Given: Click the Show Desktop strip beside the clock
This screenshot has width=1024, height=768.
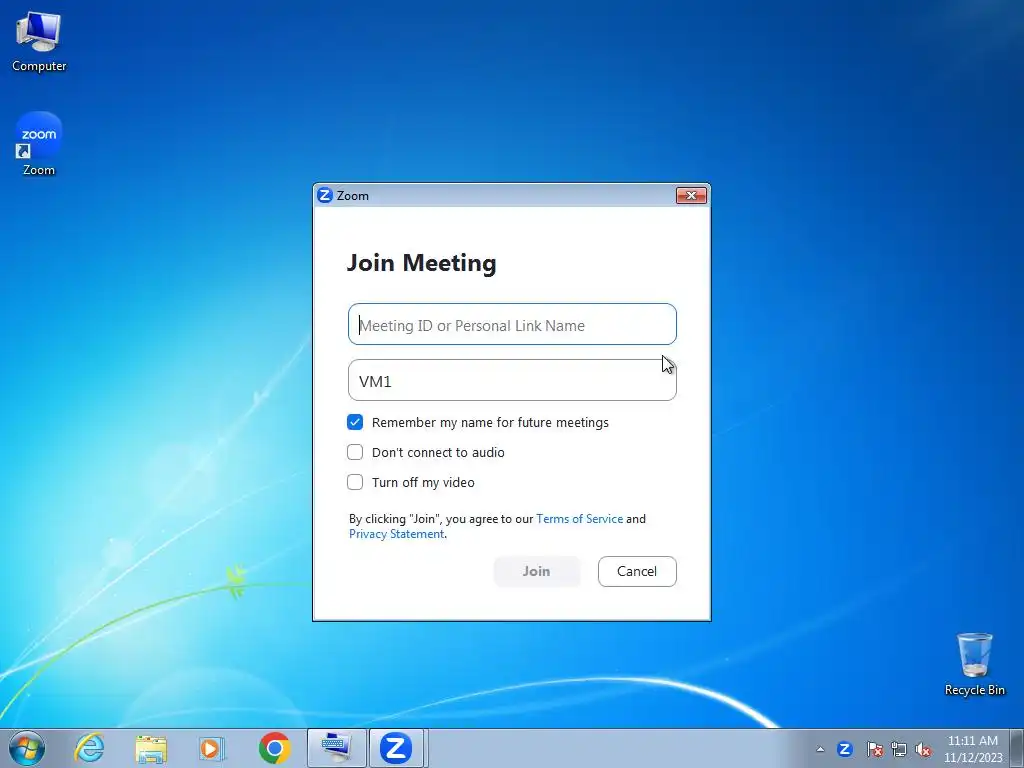Looking at the screenshot, I should pos(1017,749).
